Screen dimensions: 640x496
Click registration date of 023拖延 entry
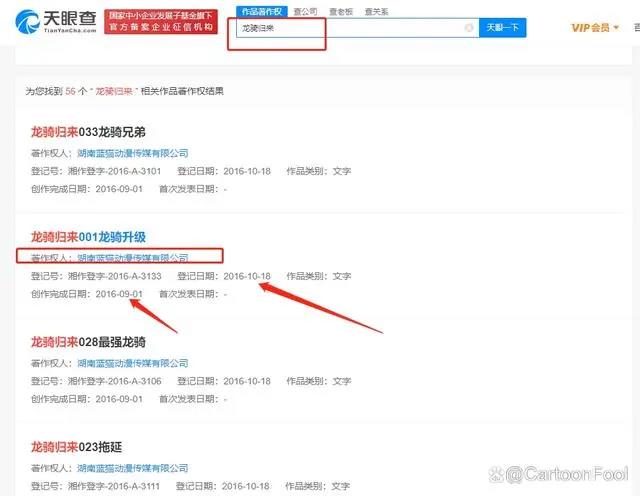pos(246,486)
